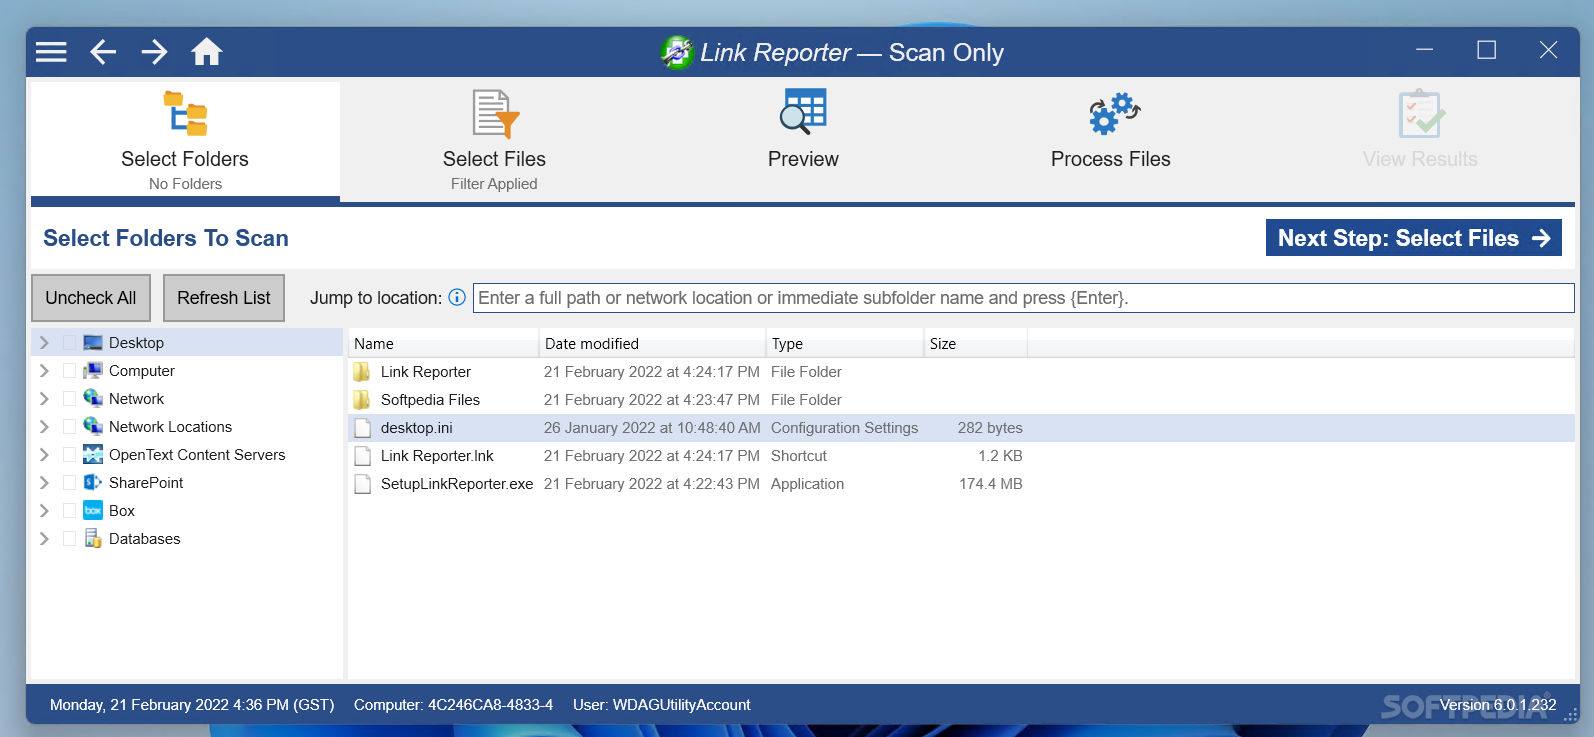Image resolution: width=1594 pixels, height=737 pixels.
Task: Switch to the Process Files step tab
Action: pos(1111,141)
